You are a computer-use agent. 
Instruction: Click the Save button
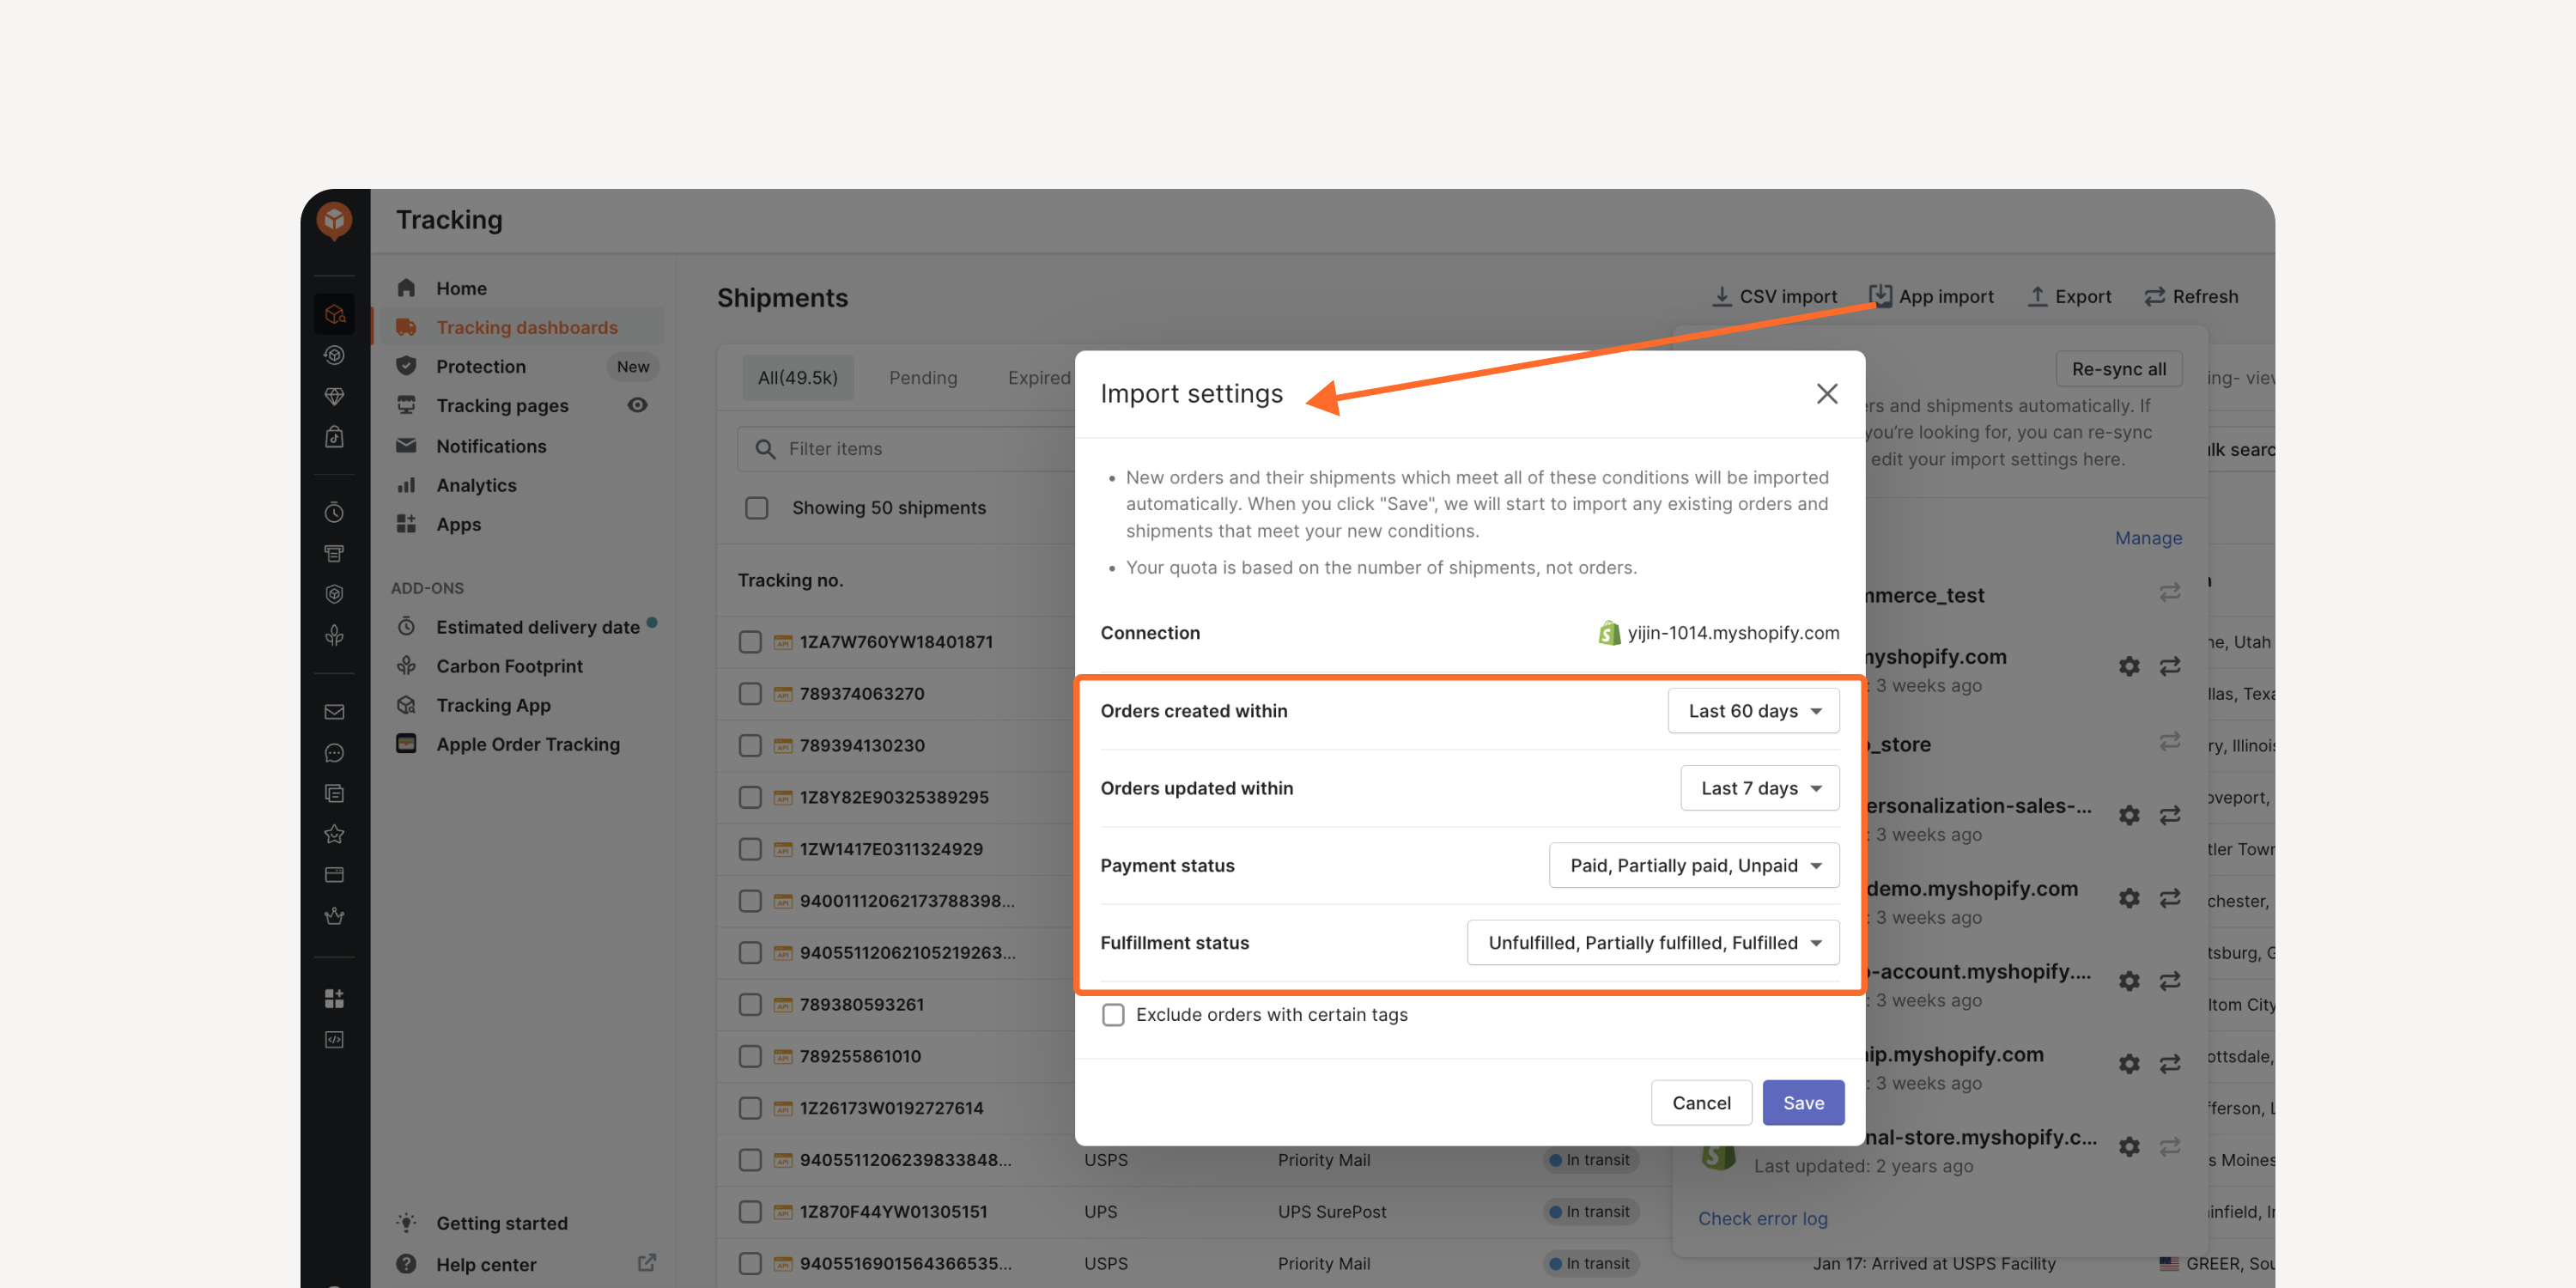1802,1103
